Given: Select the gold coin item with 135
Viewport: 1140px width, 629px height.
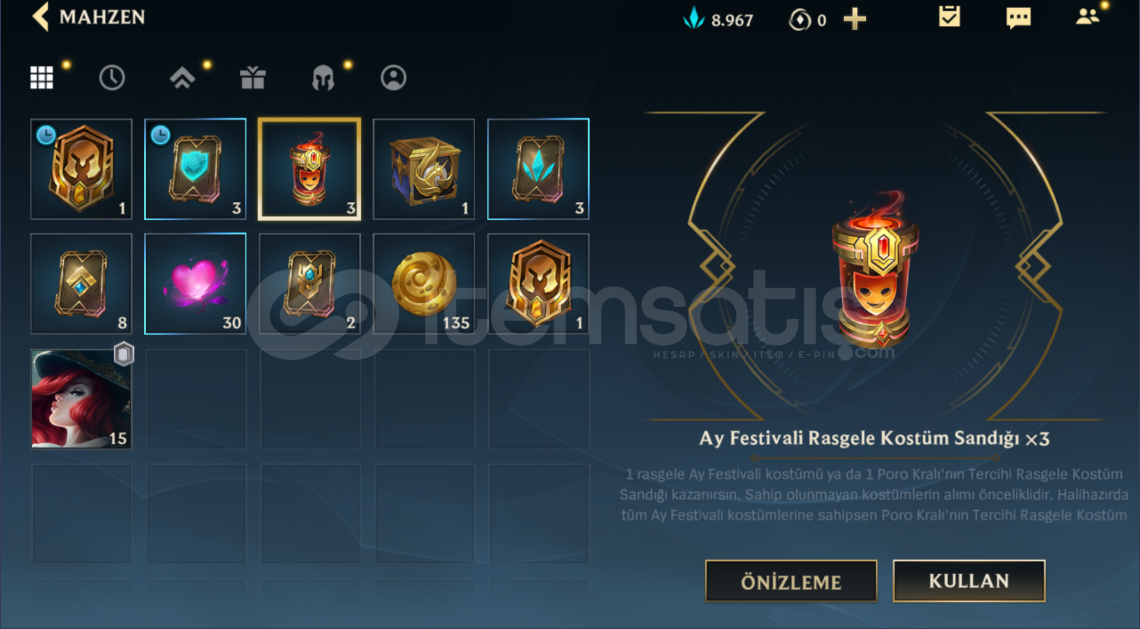Looking at the screenshot, I should tap(424, 284).
